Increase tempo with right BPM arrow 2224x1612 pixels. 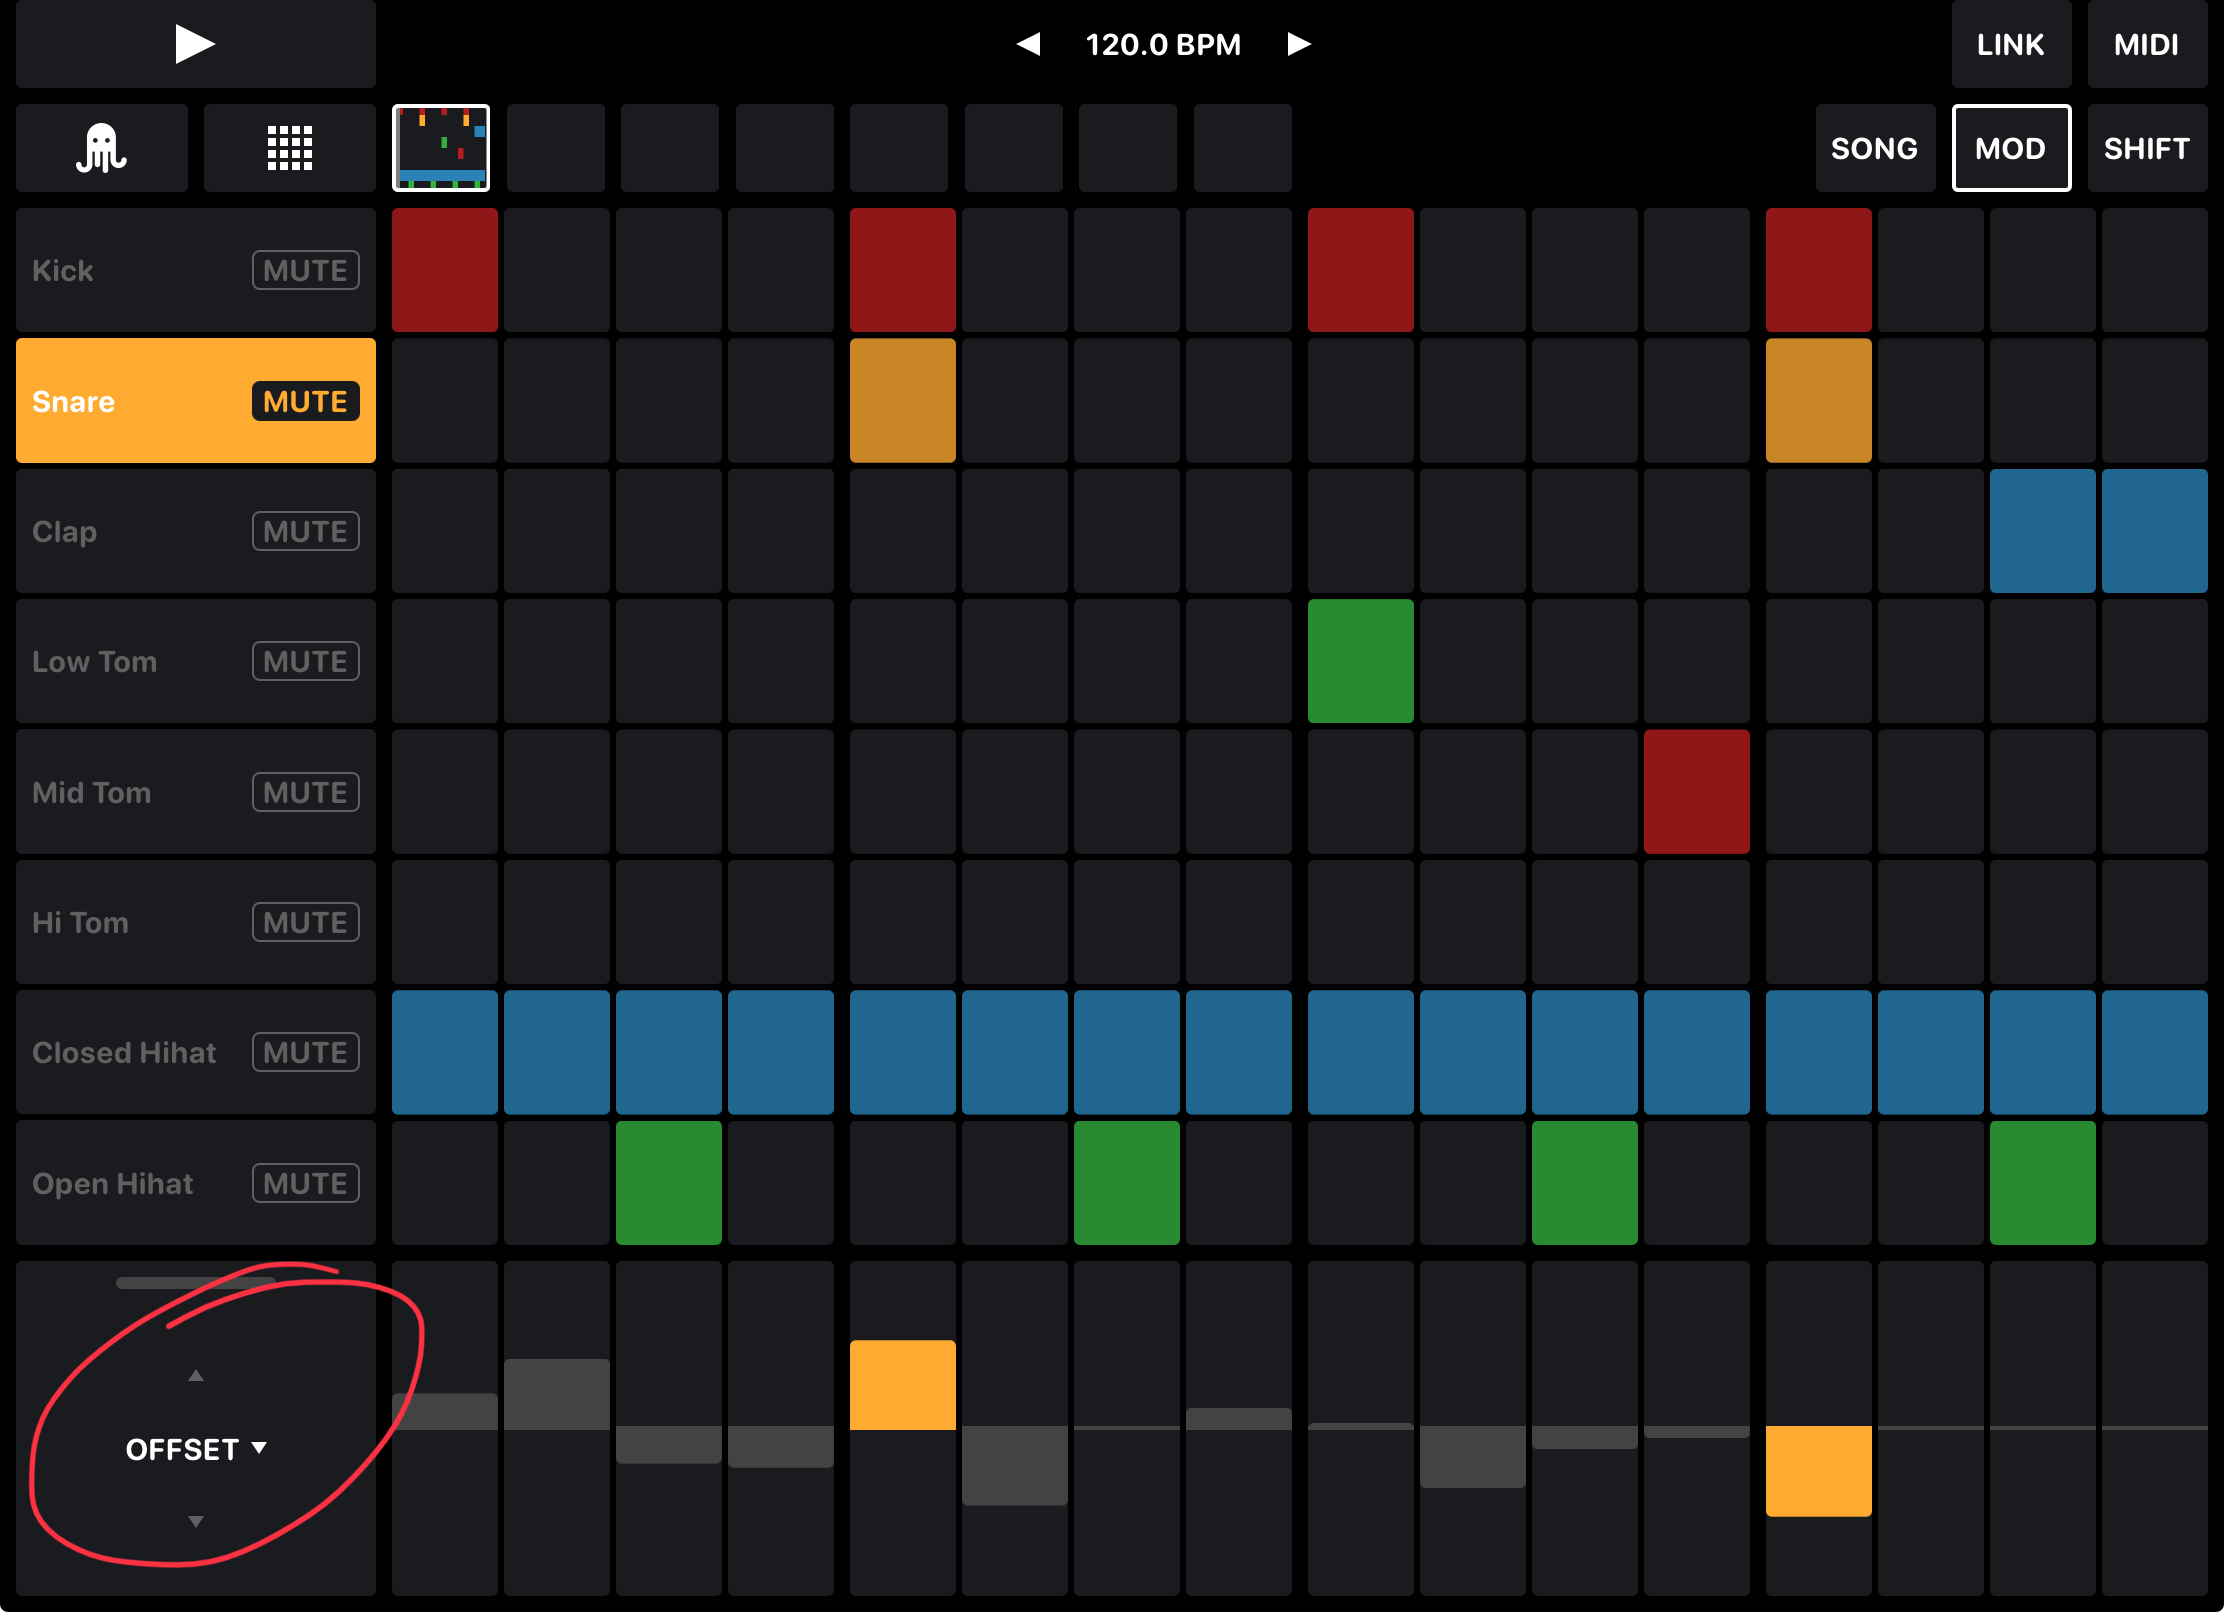point(1298,44)
